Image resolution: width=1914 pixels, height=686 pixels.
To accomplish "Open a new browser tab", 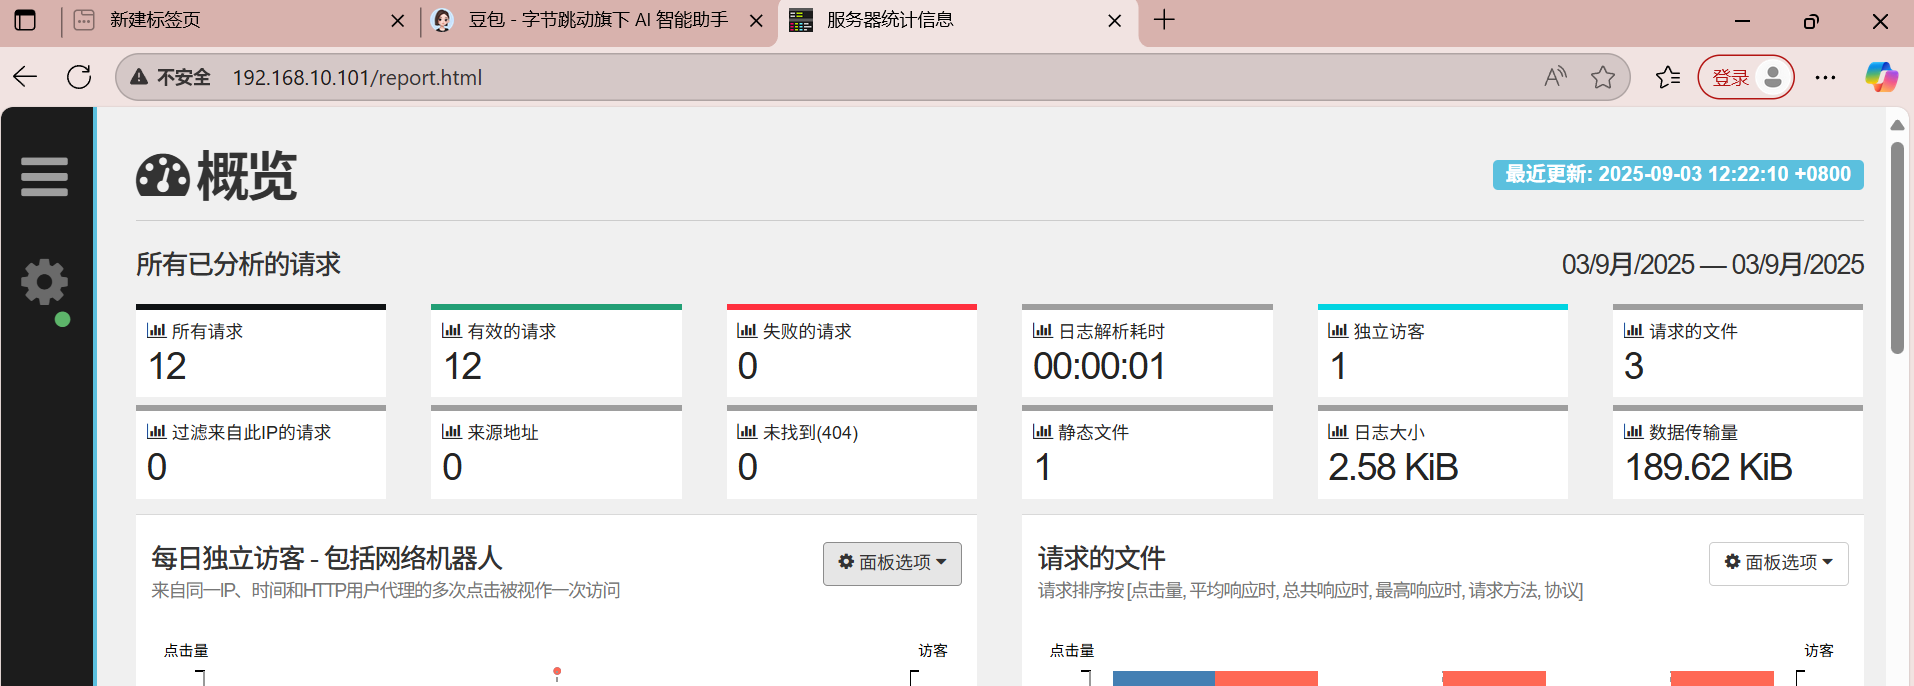I will (1164, 20).
